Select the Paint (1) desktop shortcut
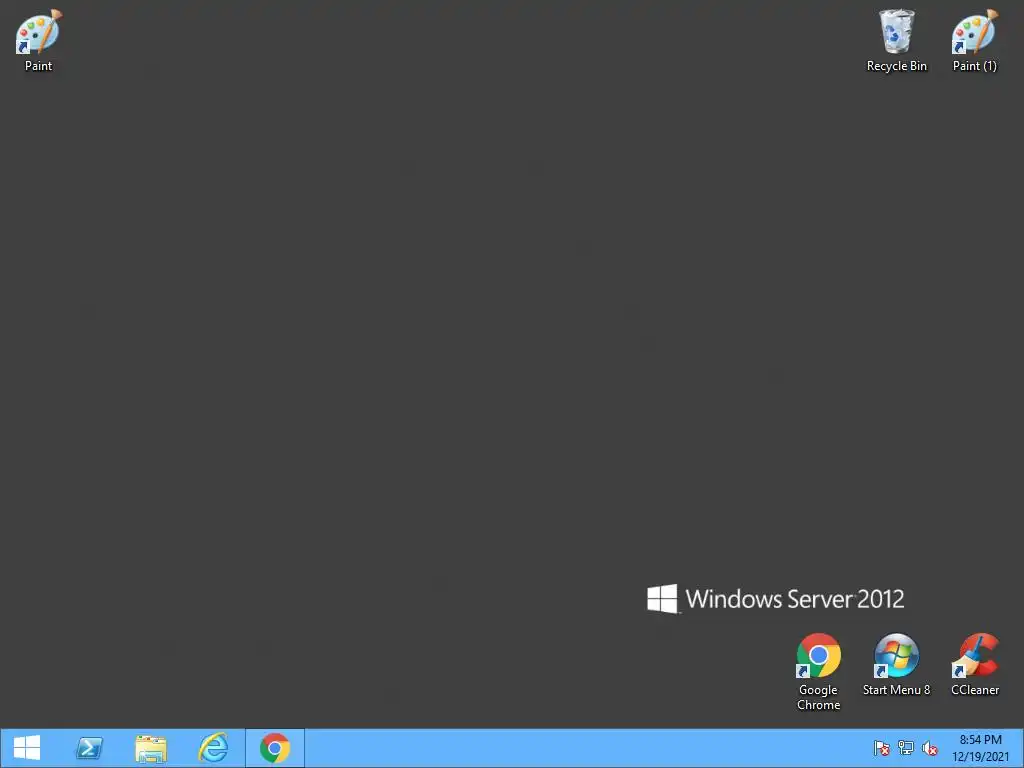Viewport: 1024px width, 768px height. coord(974,40)
